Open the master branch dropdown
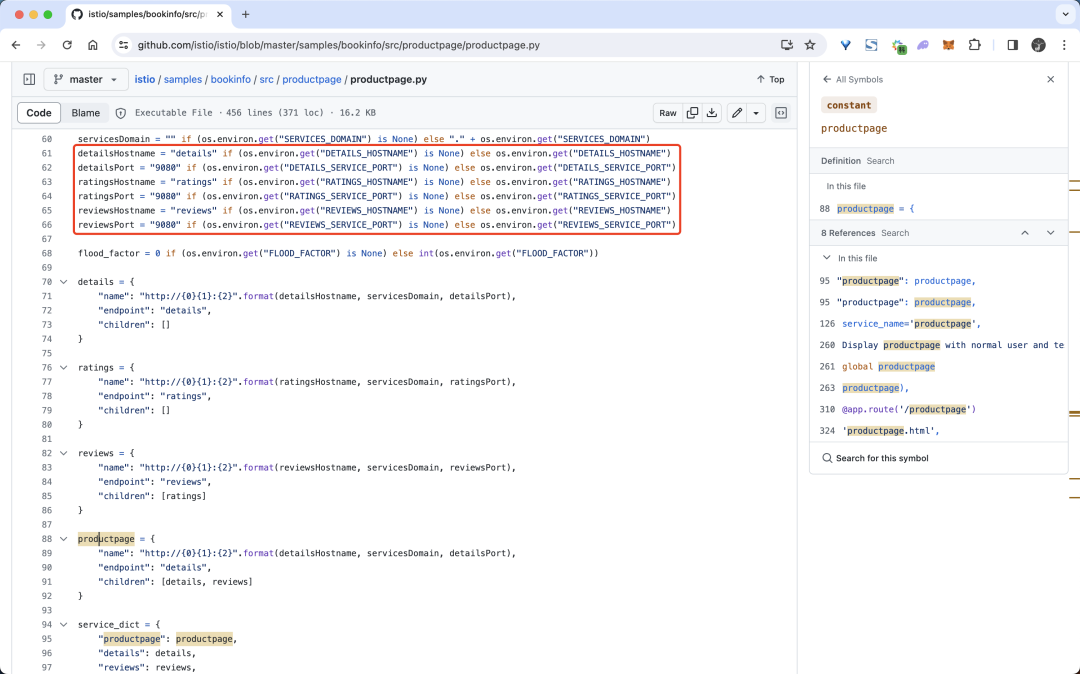1080x674 pixels. [x=86, y=79]
